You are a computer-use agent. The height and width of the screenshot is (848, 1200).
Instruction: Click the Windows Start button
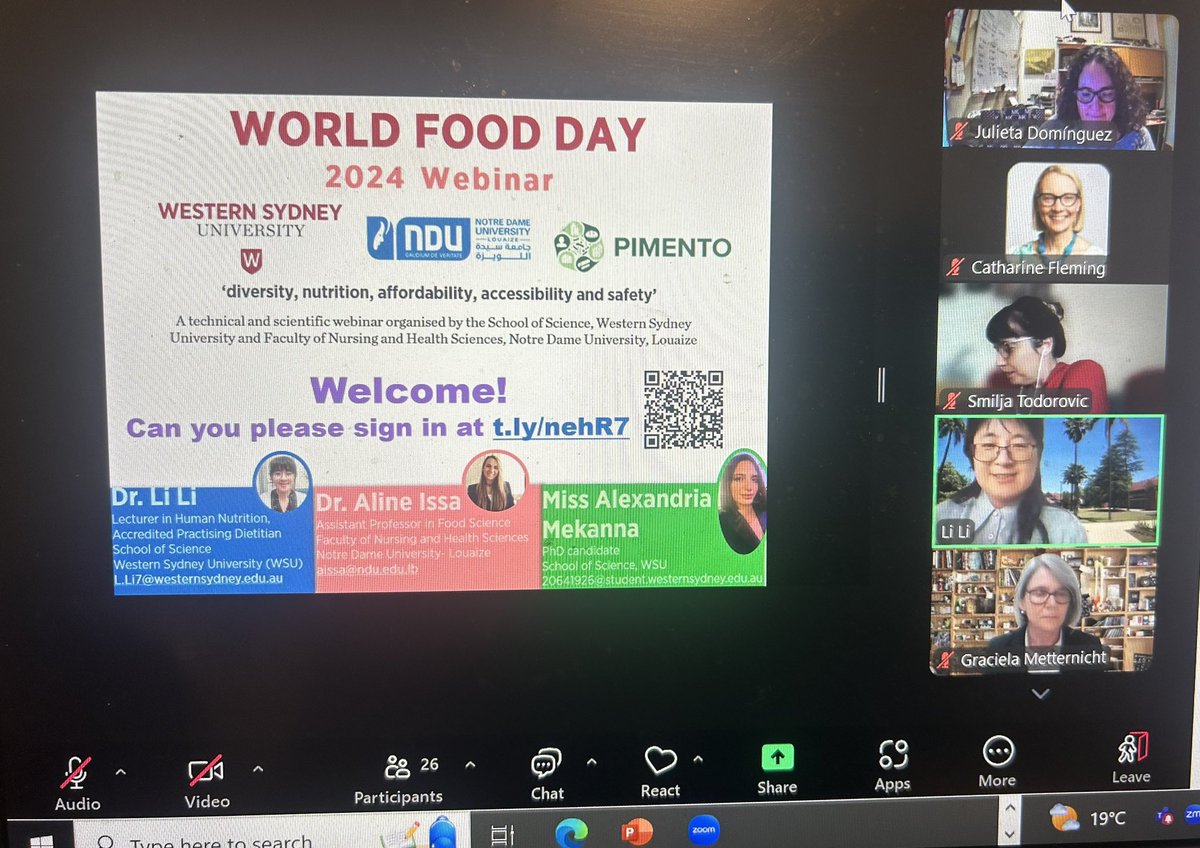tap(40, 842)
